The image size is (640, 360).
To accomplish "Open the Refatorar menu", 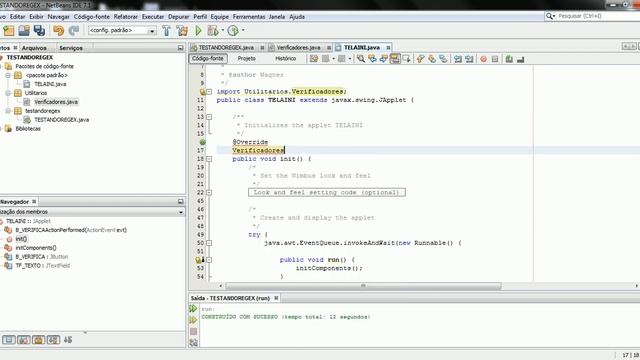I will [125, 17].
